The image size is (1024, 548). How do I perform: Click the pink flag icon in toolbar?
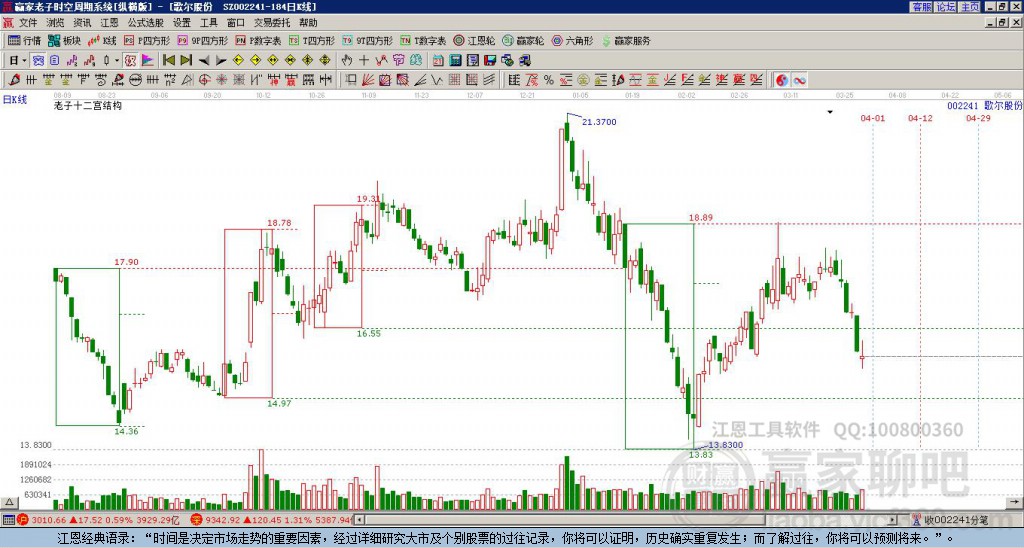pos(148,60)
